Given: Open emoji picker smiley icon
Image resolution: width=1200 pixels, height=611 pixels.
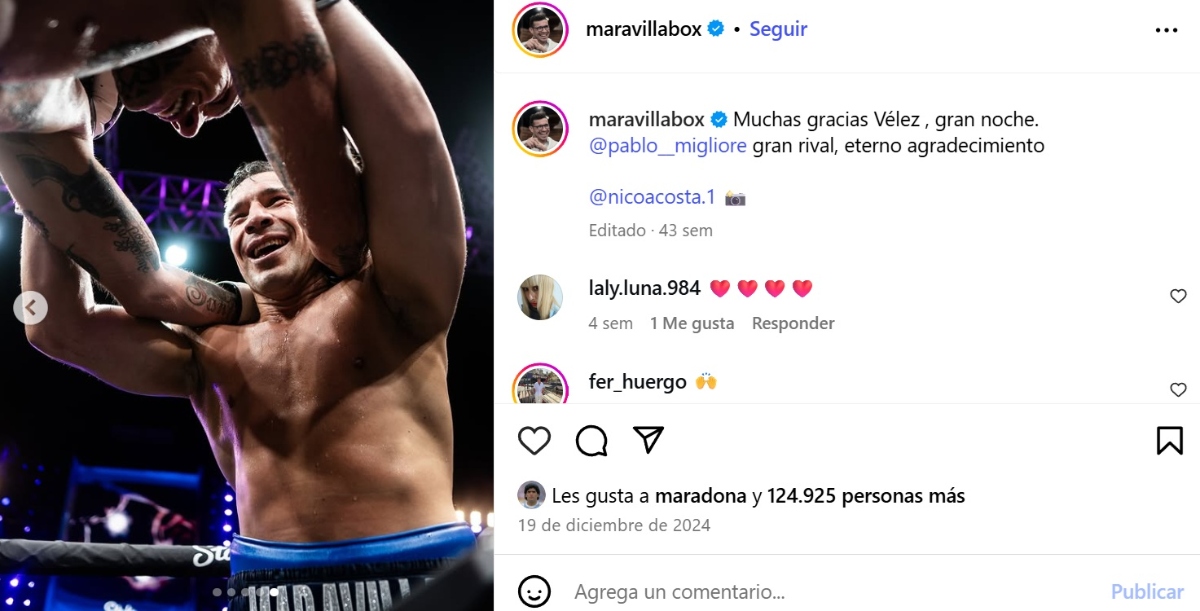Looking at the screenshot, I should [x=535, y=590].
